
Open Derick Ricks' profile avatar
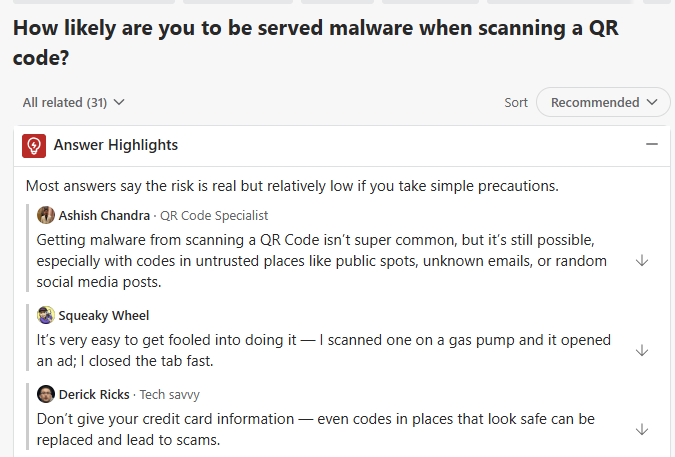click(46, 393)
